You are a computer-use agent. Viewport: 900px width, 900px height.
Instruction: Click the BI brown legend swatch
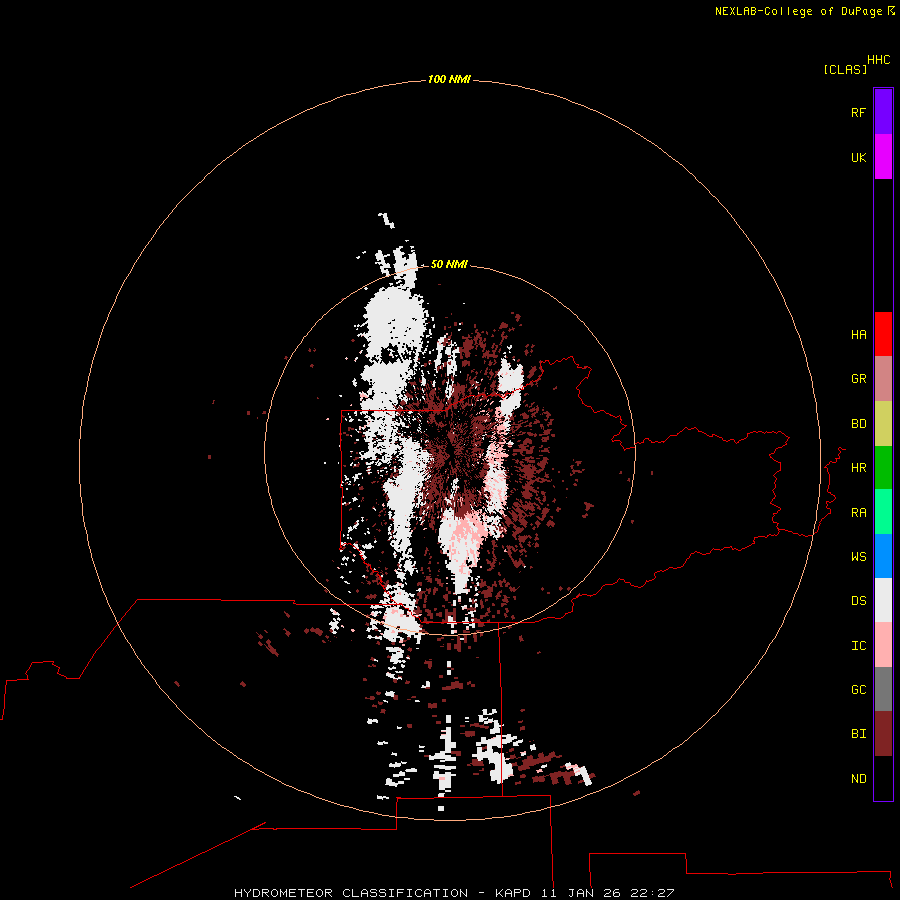click(x=883, y=734)
